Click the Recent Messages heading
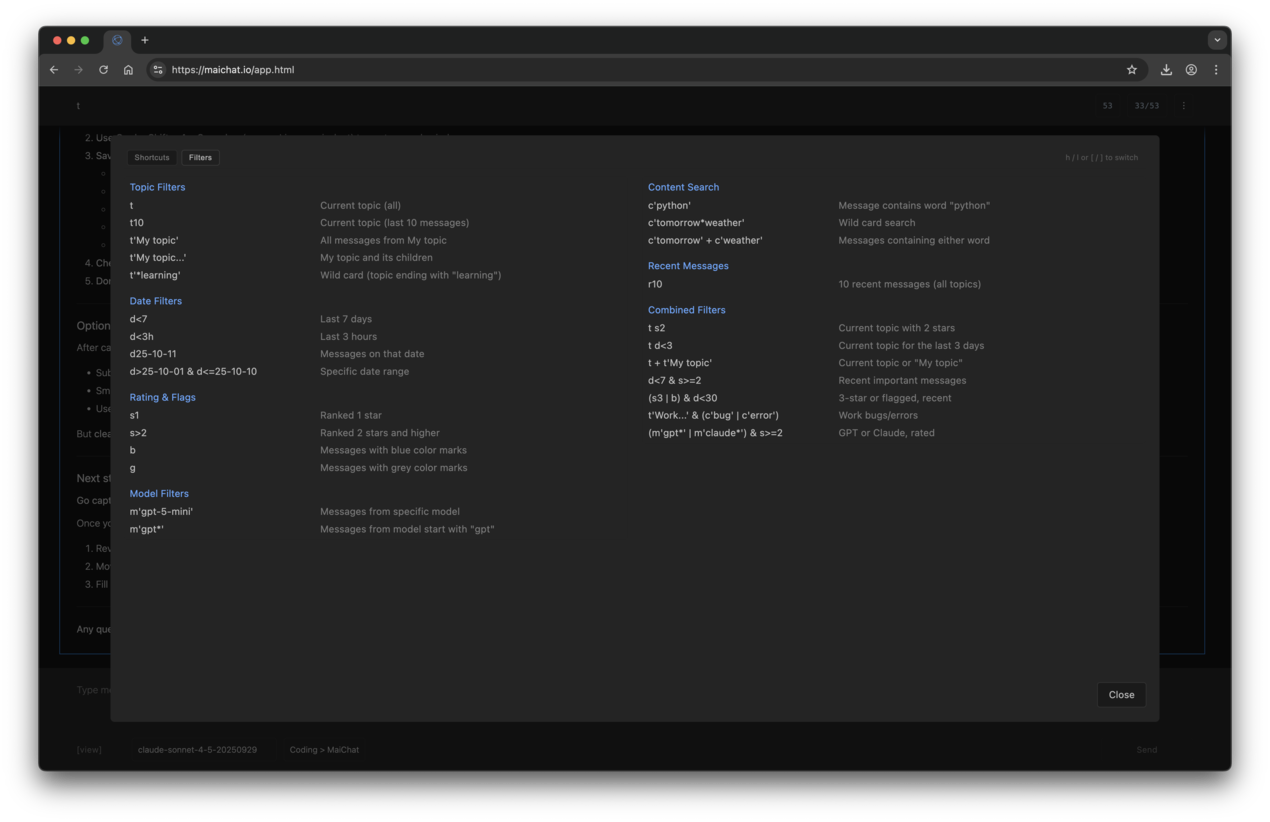The height and width of the screenshot is (822, 1270). pos(688,266)
